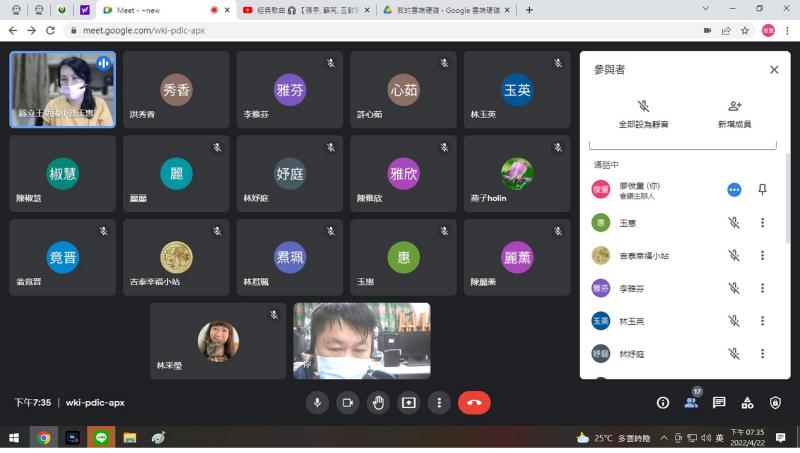Open the three-dot menu for 李雅芬

(762, 288)
